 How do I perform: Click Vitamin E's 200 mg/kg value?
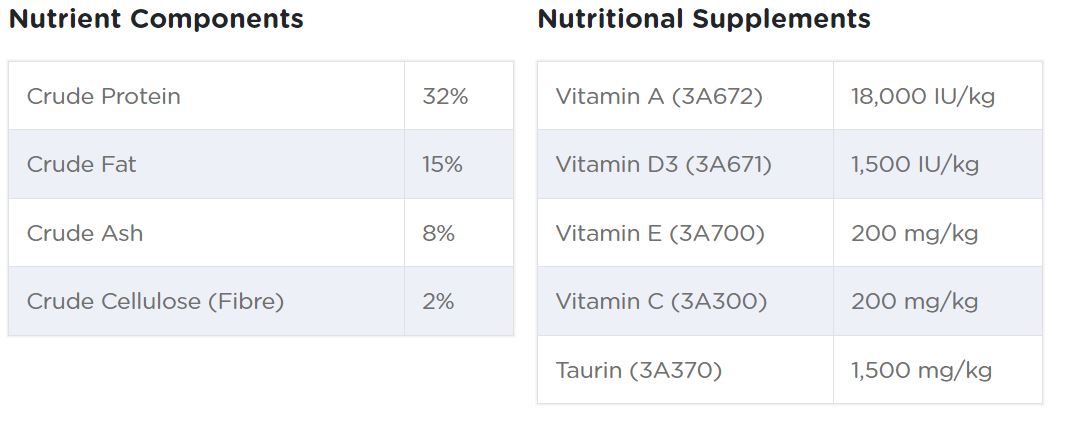click(914, 233)
